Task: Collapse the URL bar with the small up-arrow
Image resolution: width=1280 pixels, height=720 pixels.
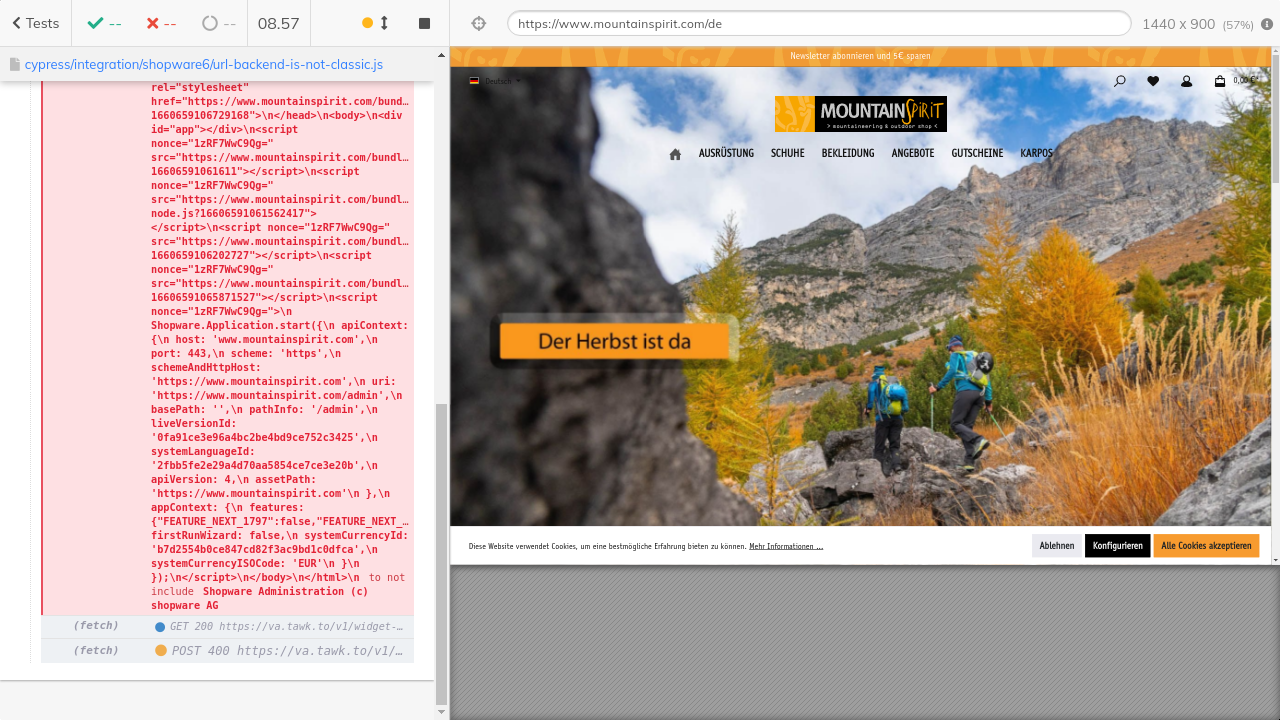Action: click(442, 88)
